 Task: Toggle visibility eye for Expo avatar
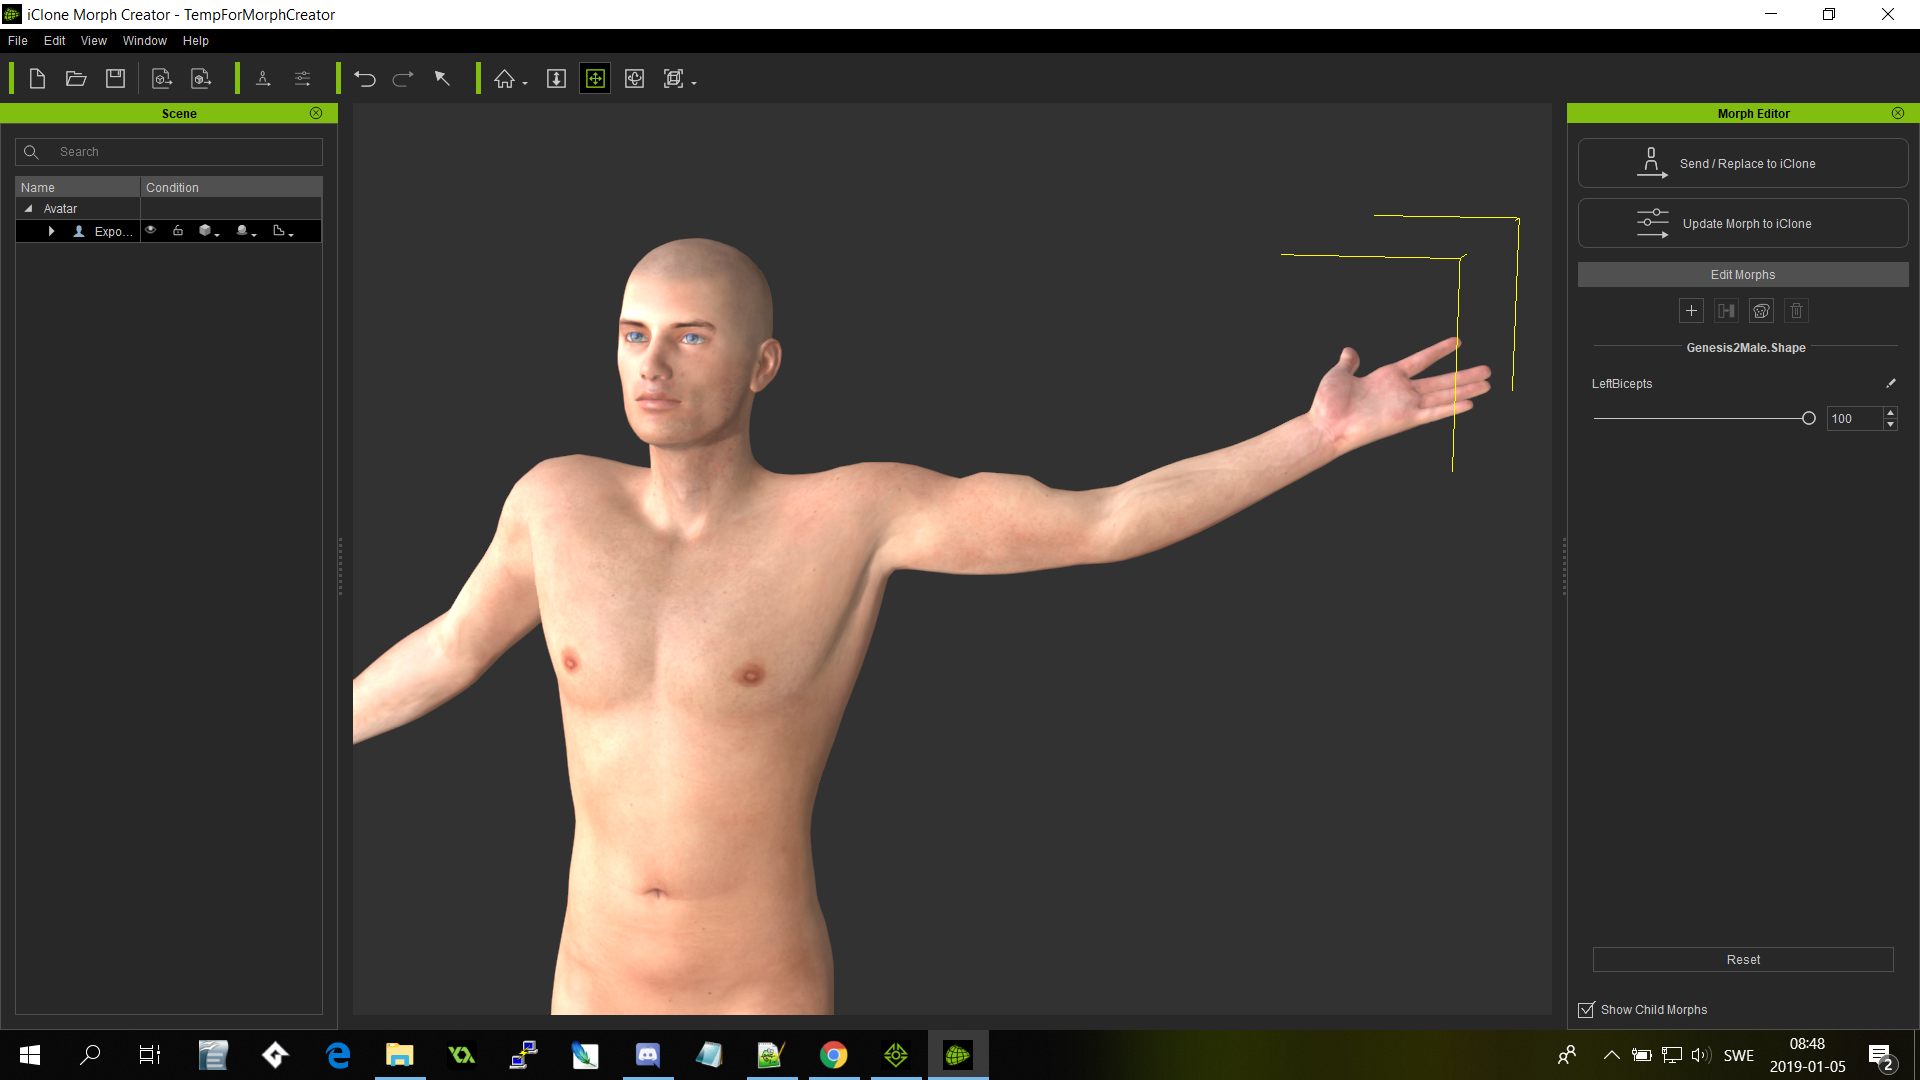(151, 231)
